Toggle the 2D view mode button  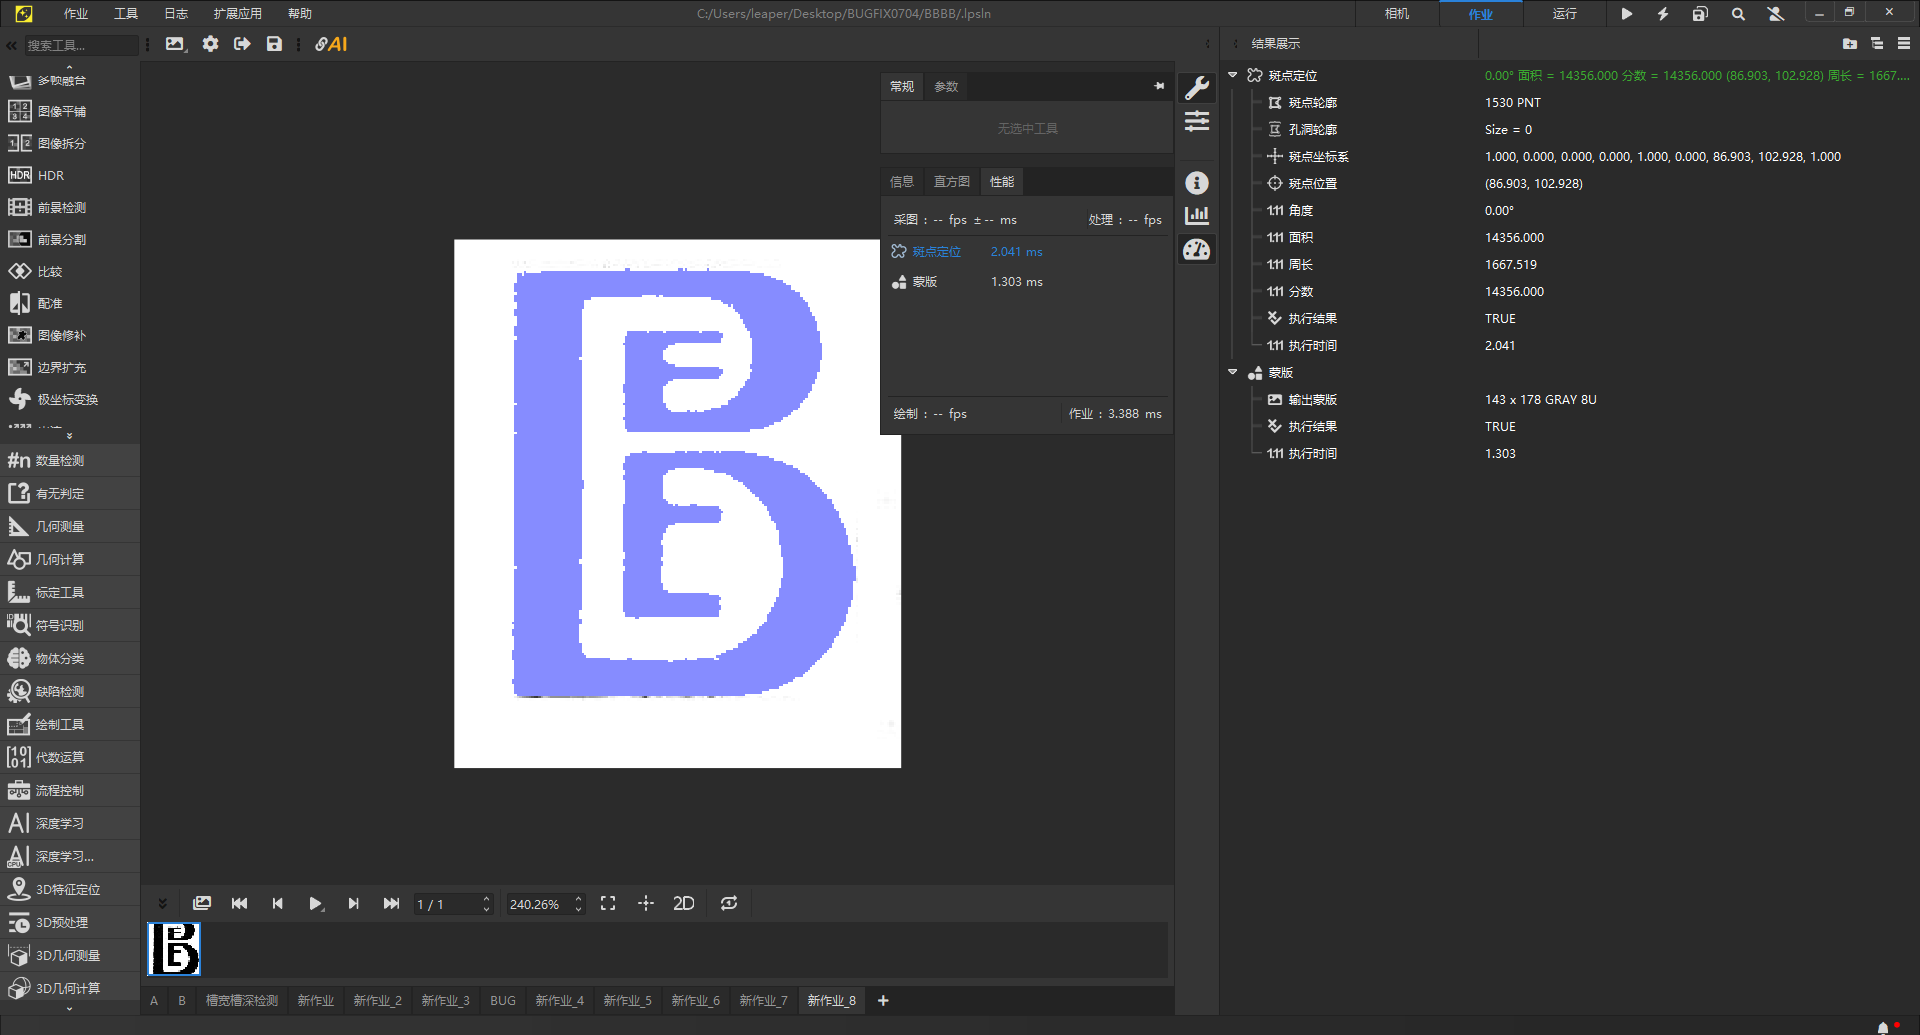tap(684, 904)
